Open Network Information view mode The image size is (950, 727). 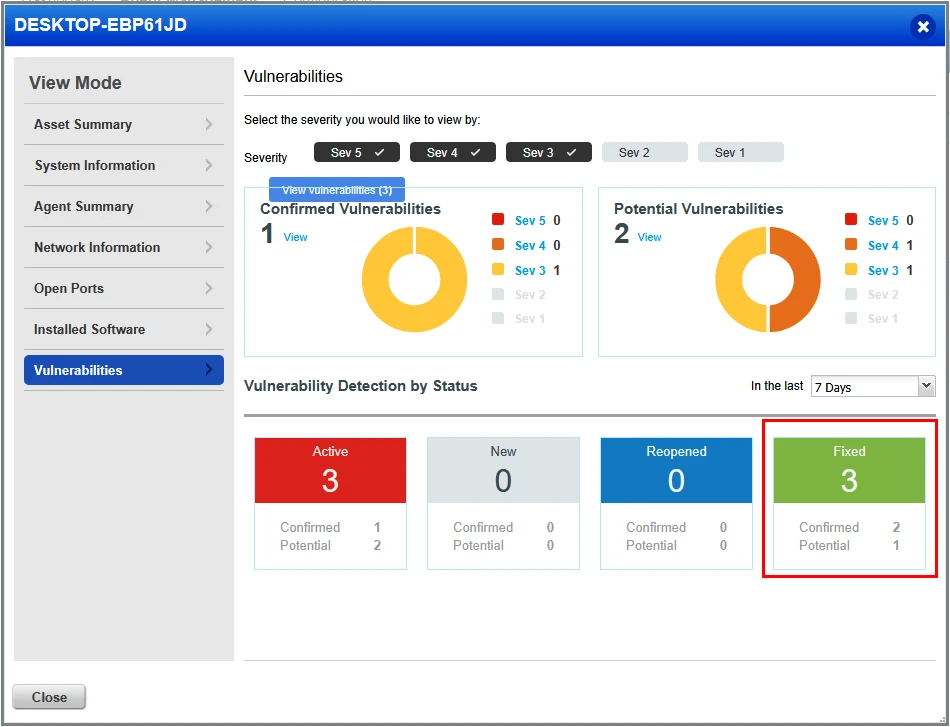(124, 248)
